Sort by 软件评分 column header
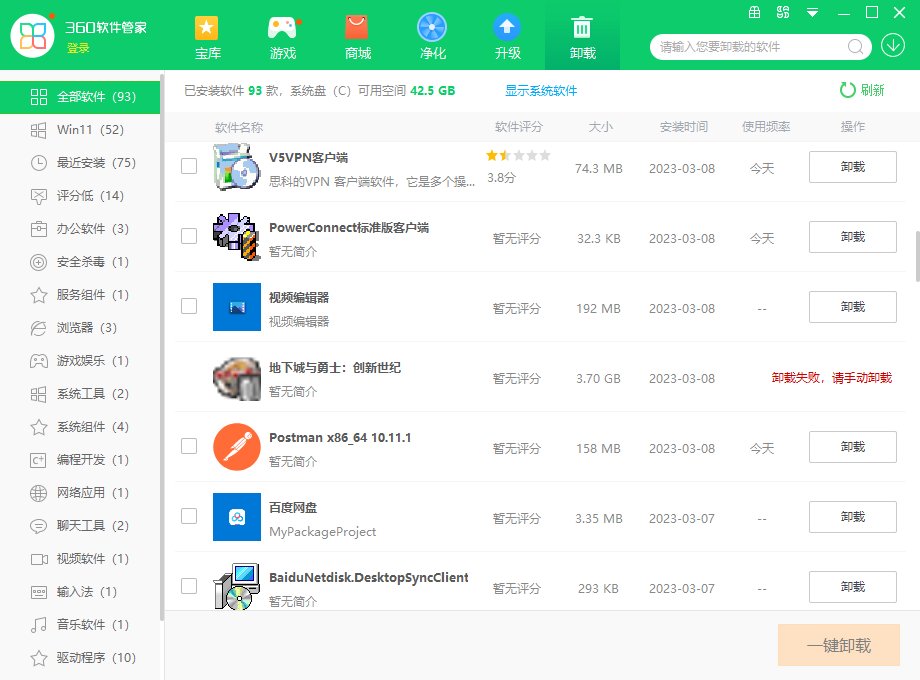The height and width of the screenshot is (680, 920). [x=519, y=127]
